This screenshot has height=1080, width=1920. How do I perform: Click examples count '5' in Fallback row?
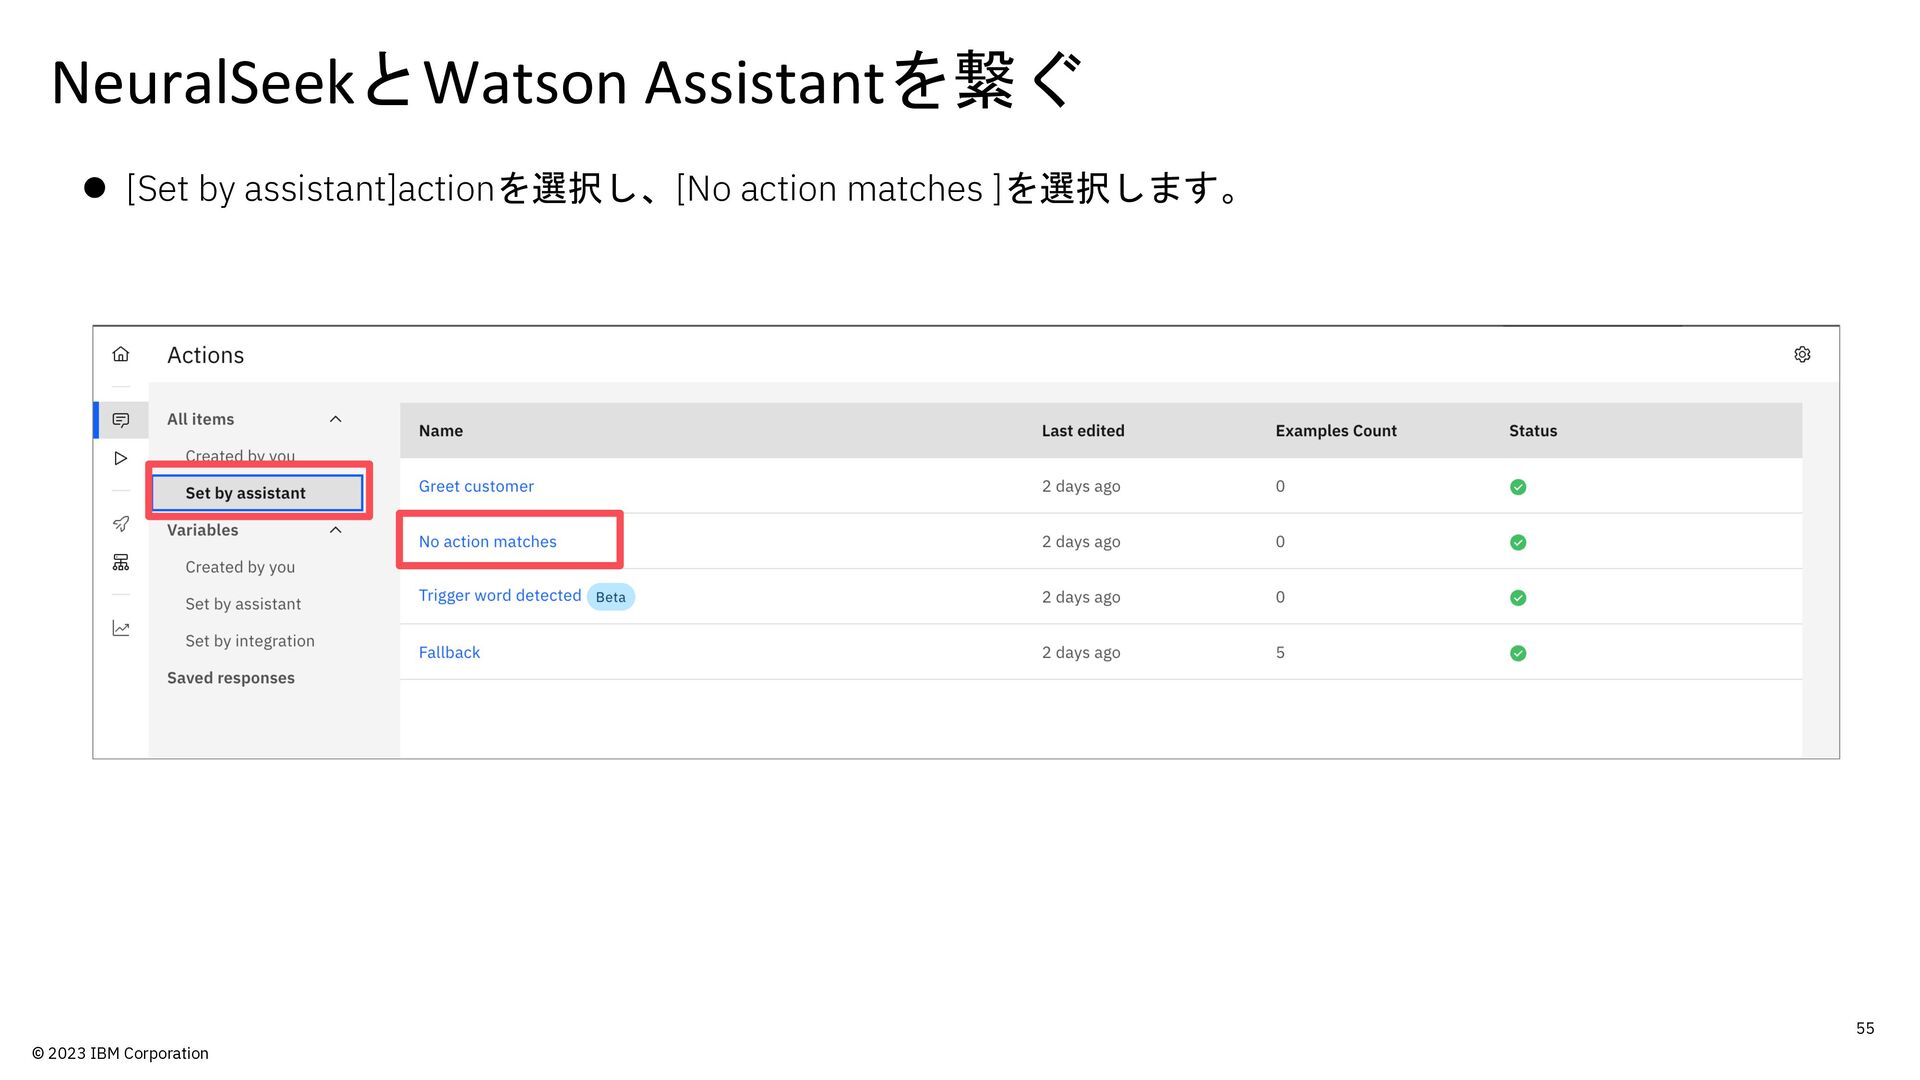tap(1280, 652)
